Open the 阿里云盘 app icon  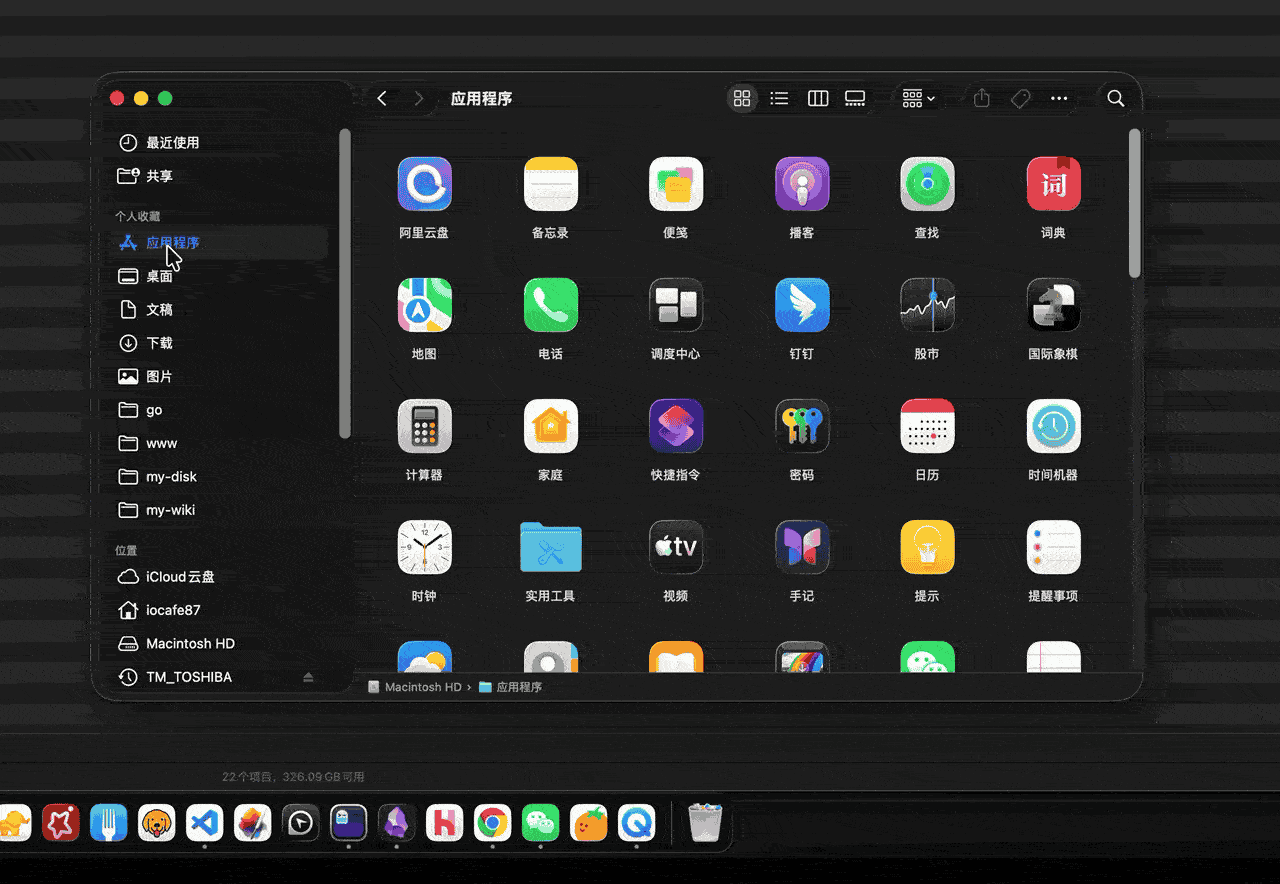tap(424, 184)
